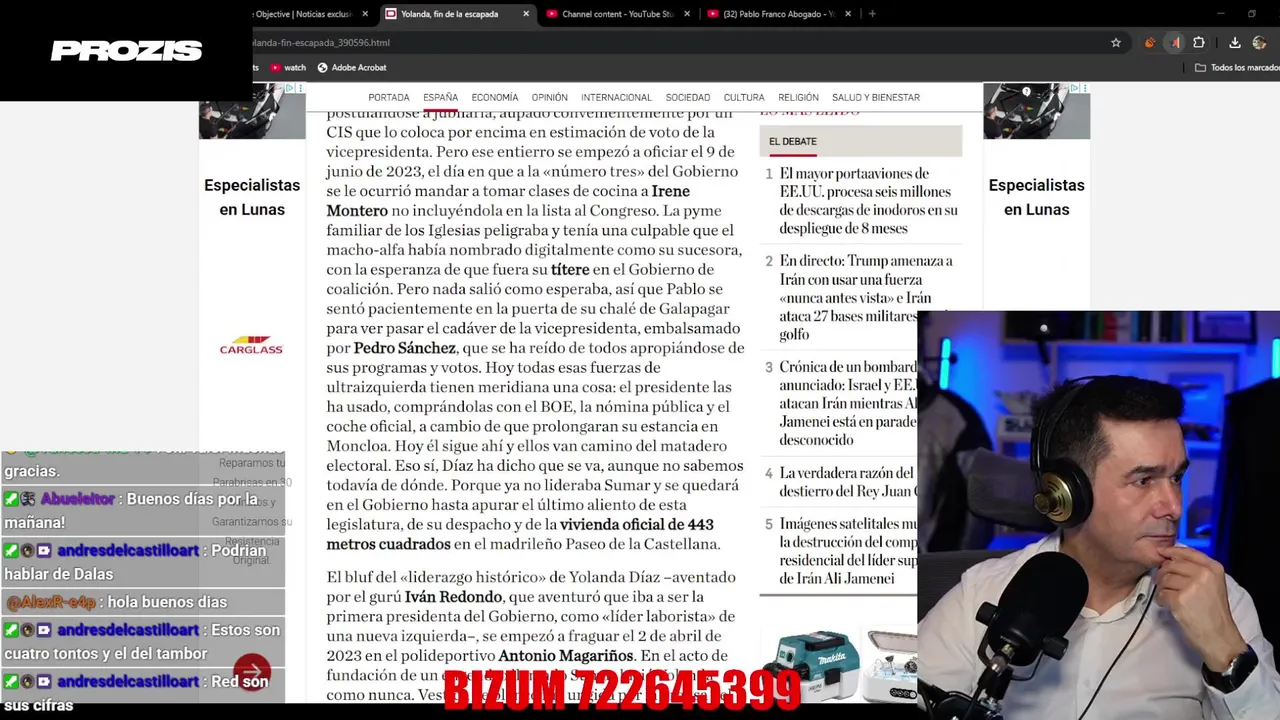Click the right ad info/close icon
The image size is (1280, 720).
[x=1080, y=89]
